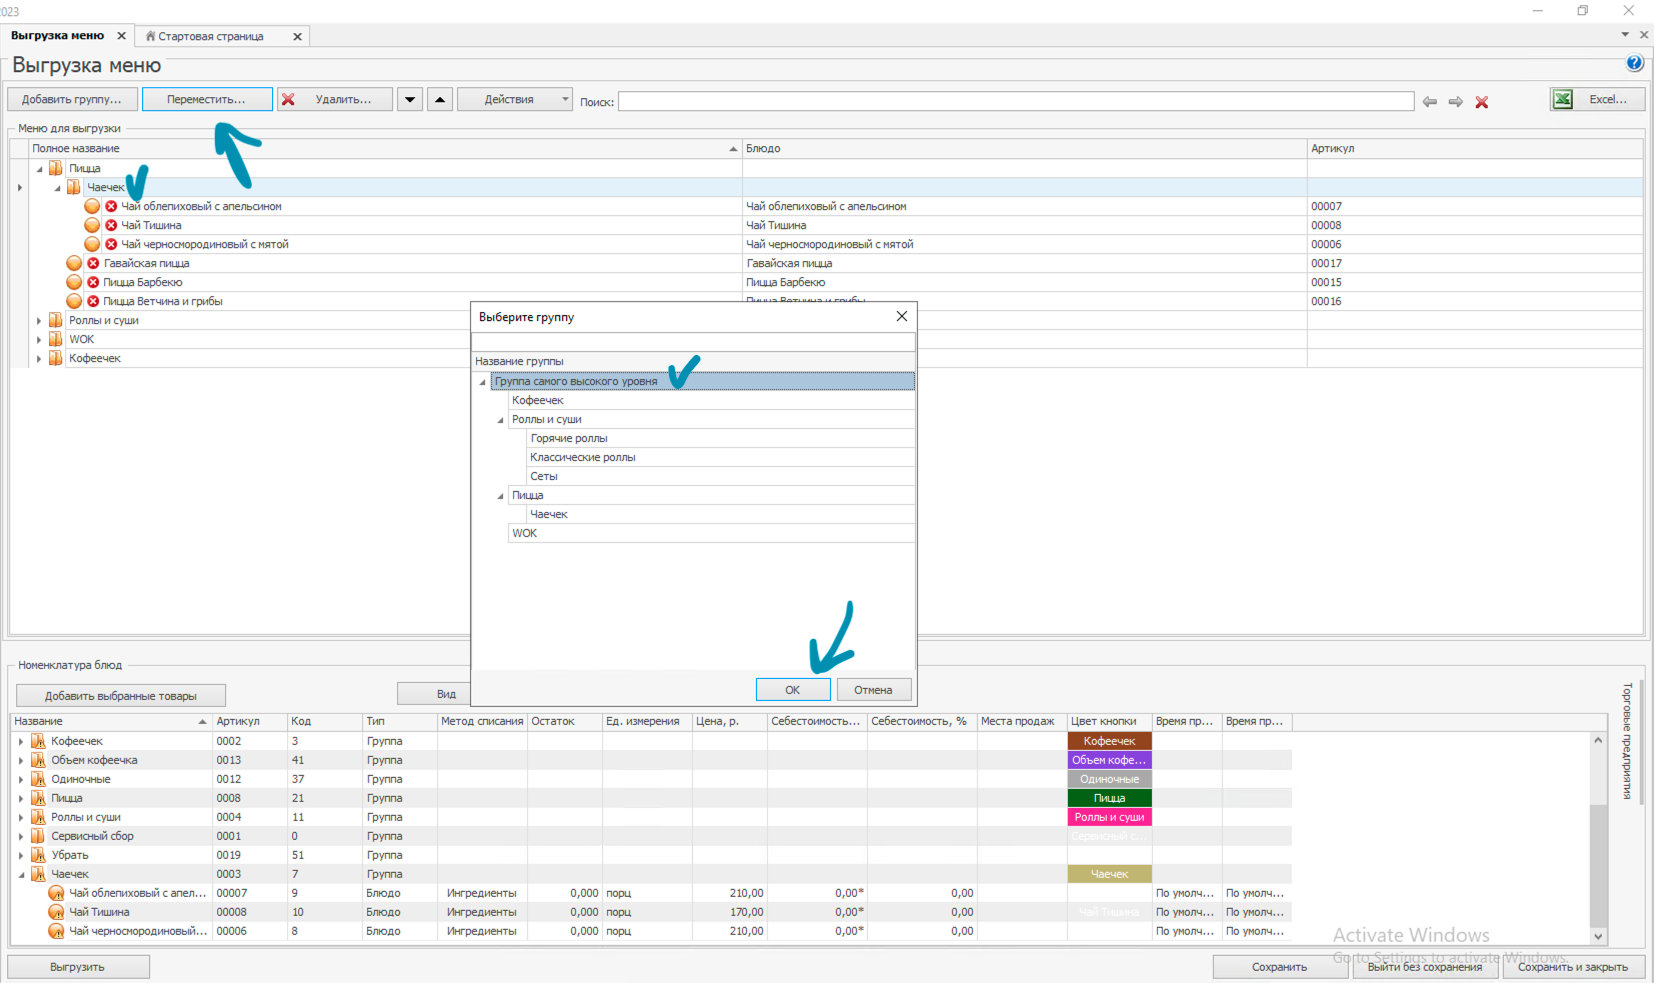Expand the Одиночные group in nomenclature list
The width and height of the screenshot is (1654, 983).
21,780
